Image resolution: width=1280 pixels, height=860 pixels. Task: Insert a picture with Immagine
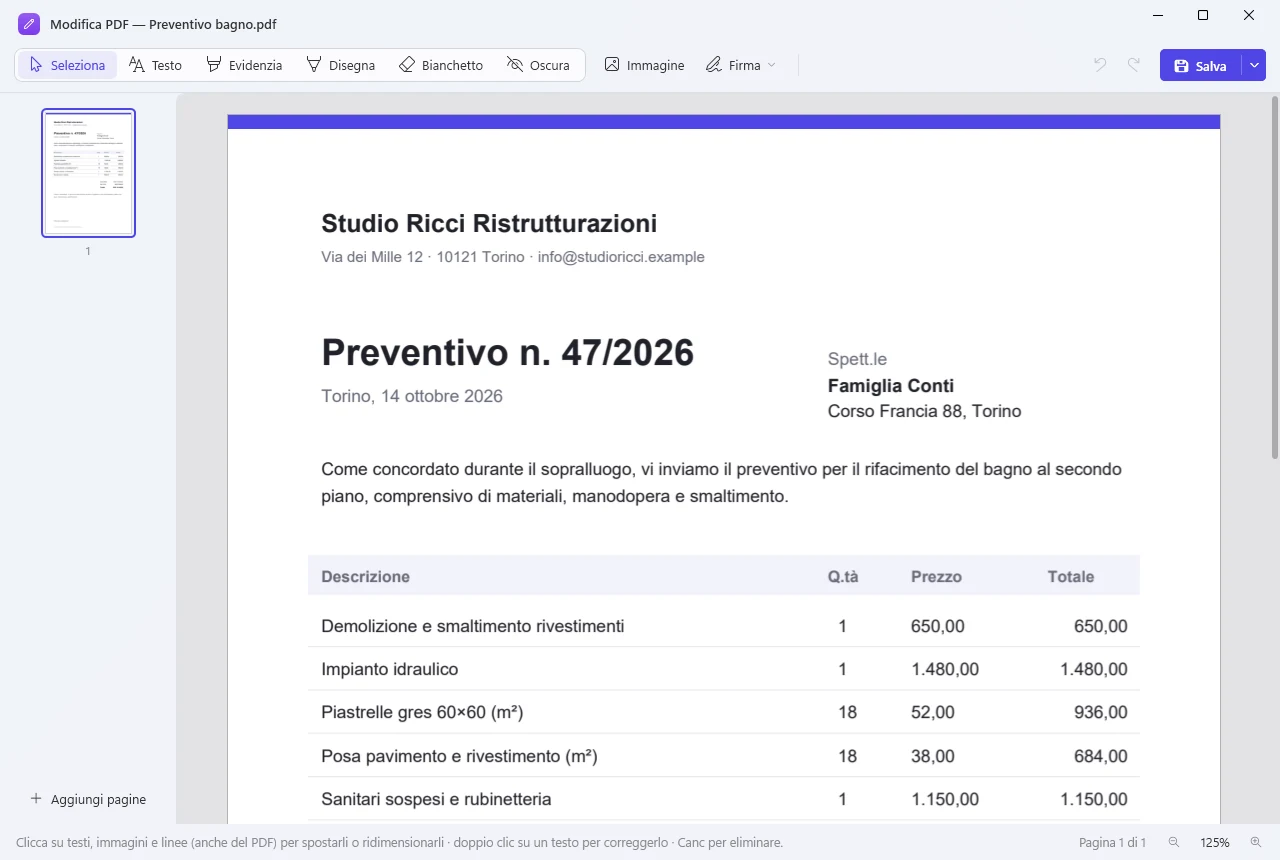click(644, 65)
